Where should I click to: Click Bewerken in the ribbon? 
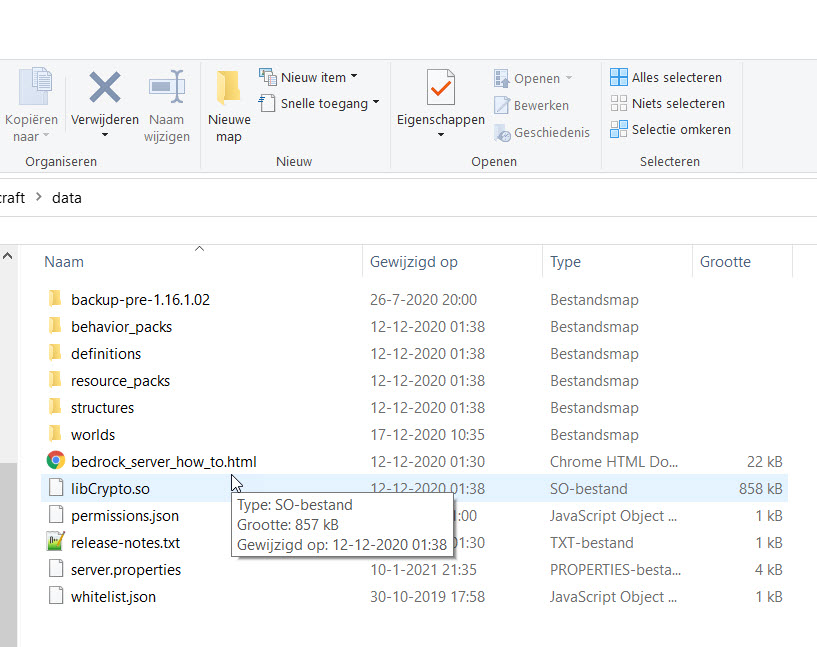coord(531,105)
